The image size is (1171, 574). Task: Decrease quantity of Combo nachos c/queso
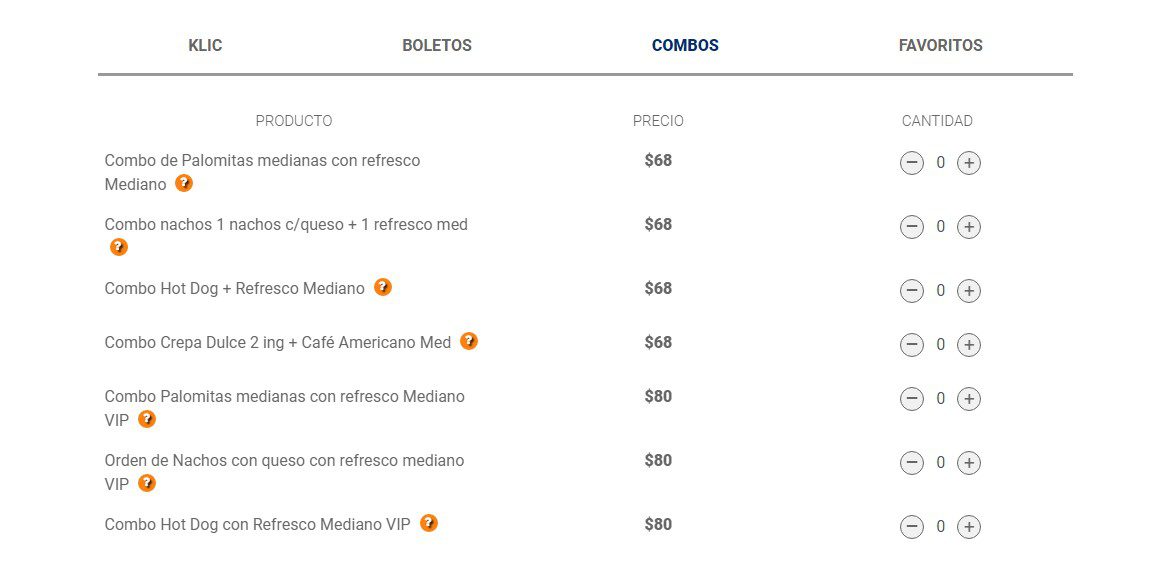coord(912,227)
